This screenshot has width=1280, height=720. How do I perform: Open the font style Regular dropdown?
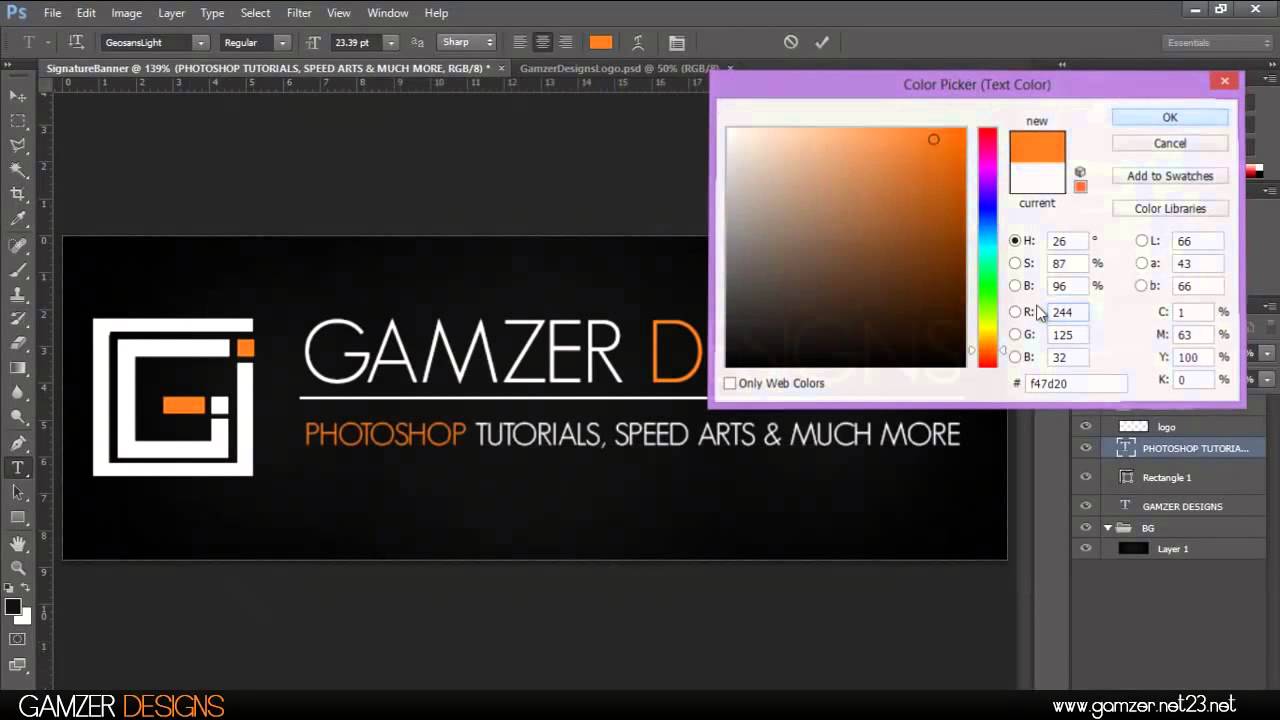283,43
